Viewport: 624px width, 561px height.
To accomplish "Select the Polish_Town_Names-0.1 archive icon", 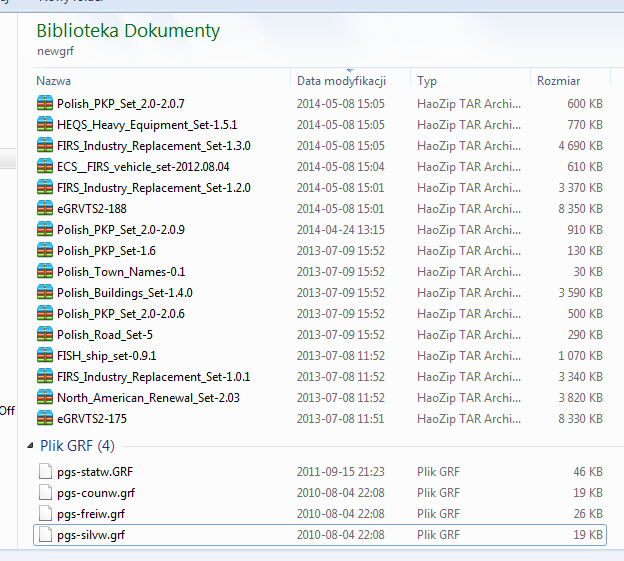I will [44, 271].
